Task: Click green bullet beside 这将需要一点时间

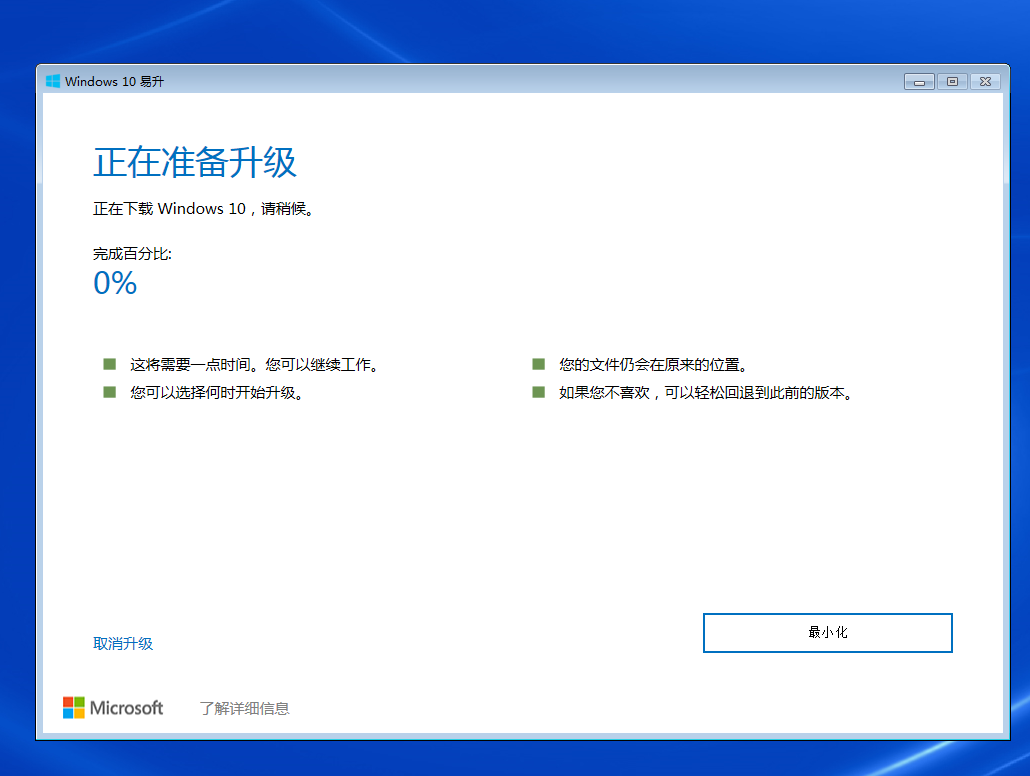Action: coord(110,364)
